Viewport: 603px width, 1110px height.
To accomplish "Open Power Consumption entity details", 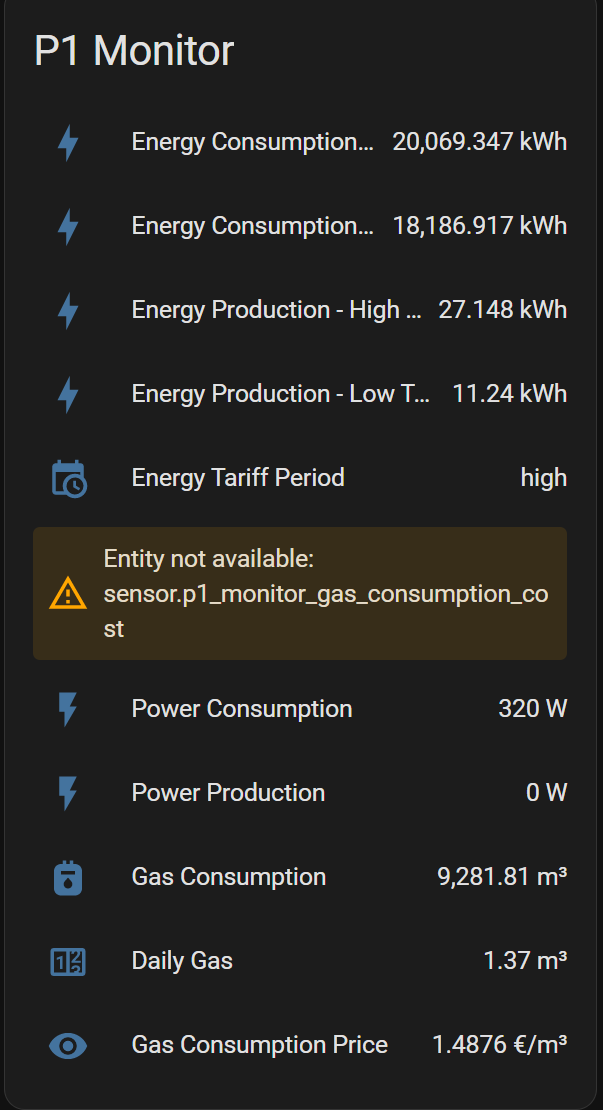I will tap(242, 709).
